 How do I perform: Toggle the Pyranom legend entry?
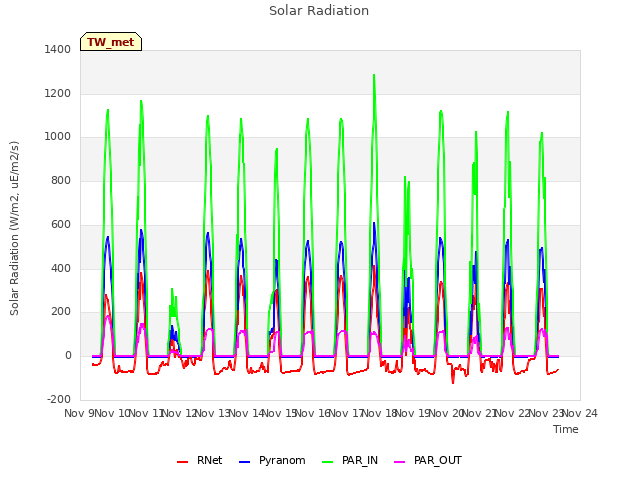click(x=272, y=461)
